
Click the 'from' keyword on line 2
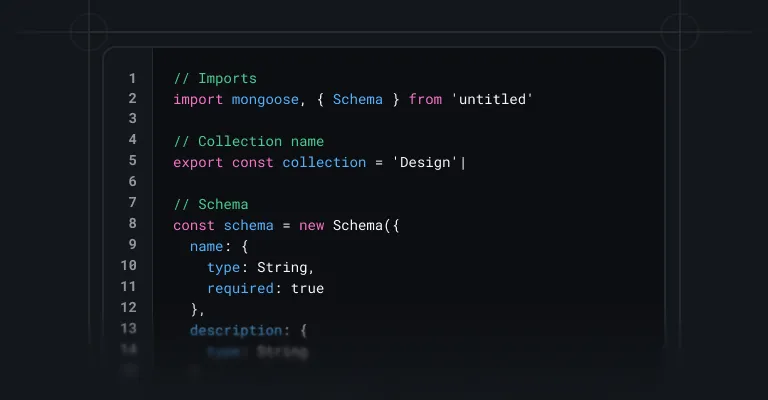coord(425,99)
